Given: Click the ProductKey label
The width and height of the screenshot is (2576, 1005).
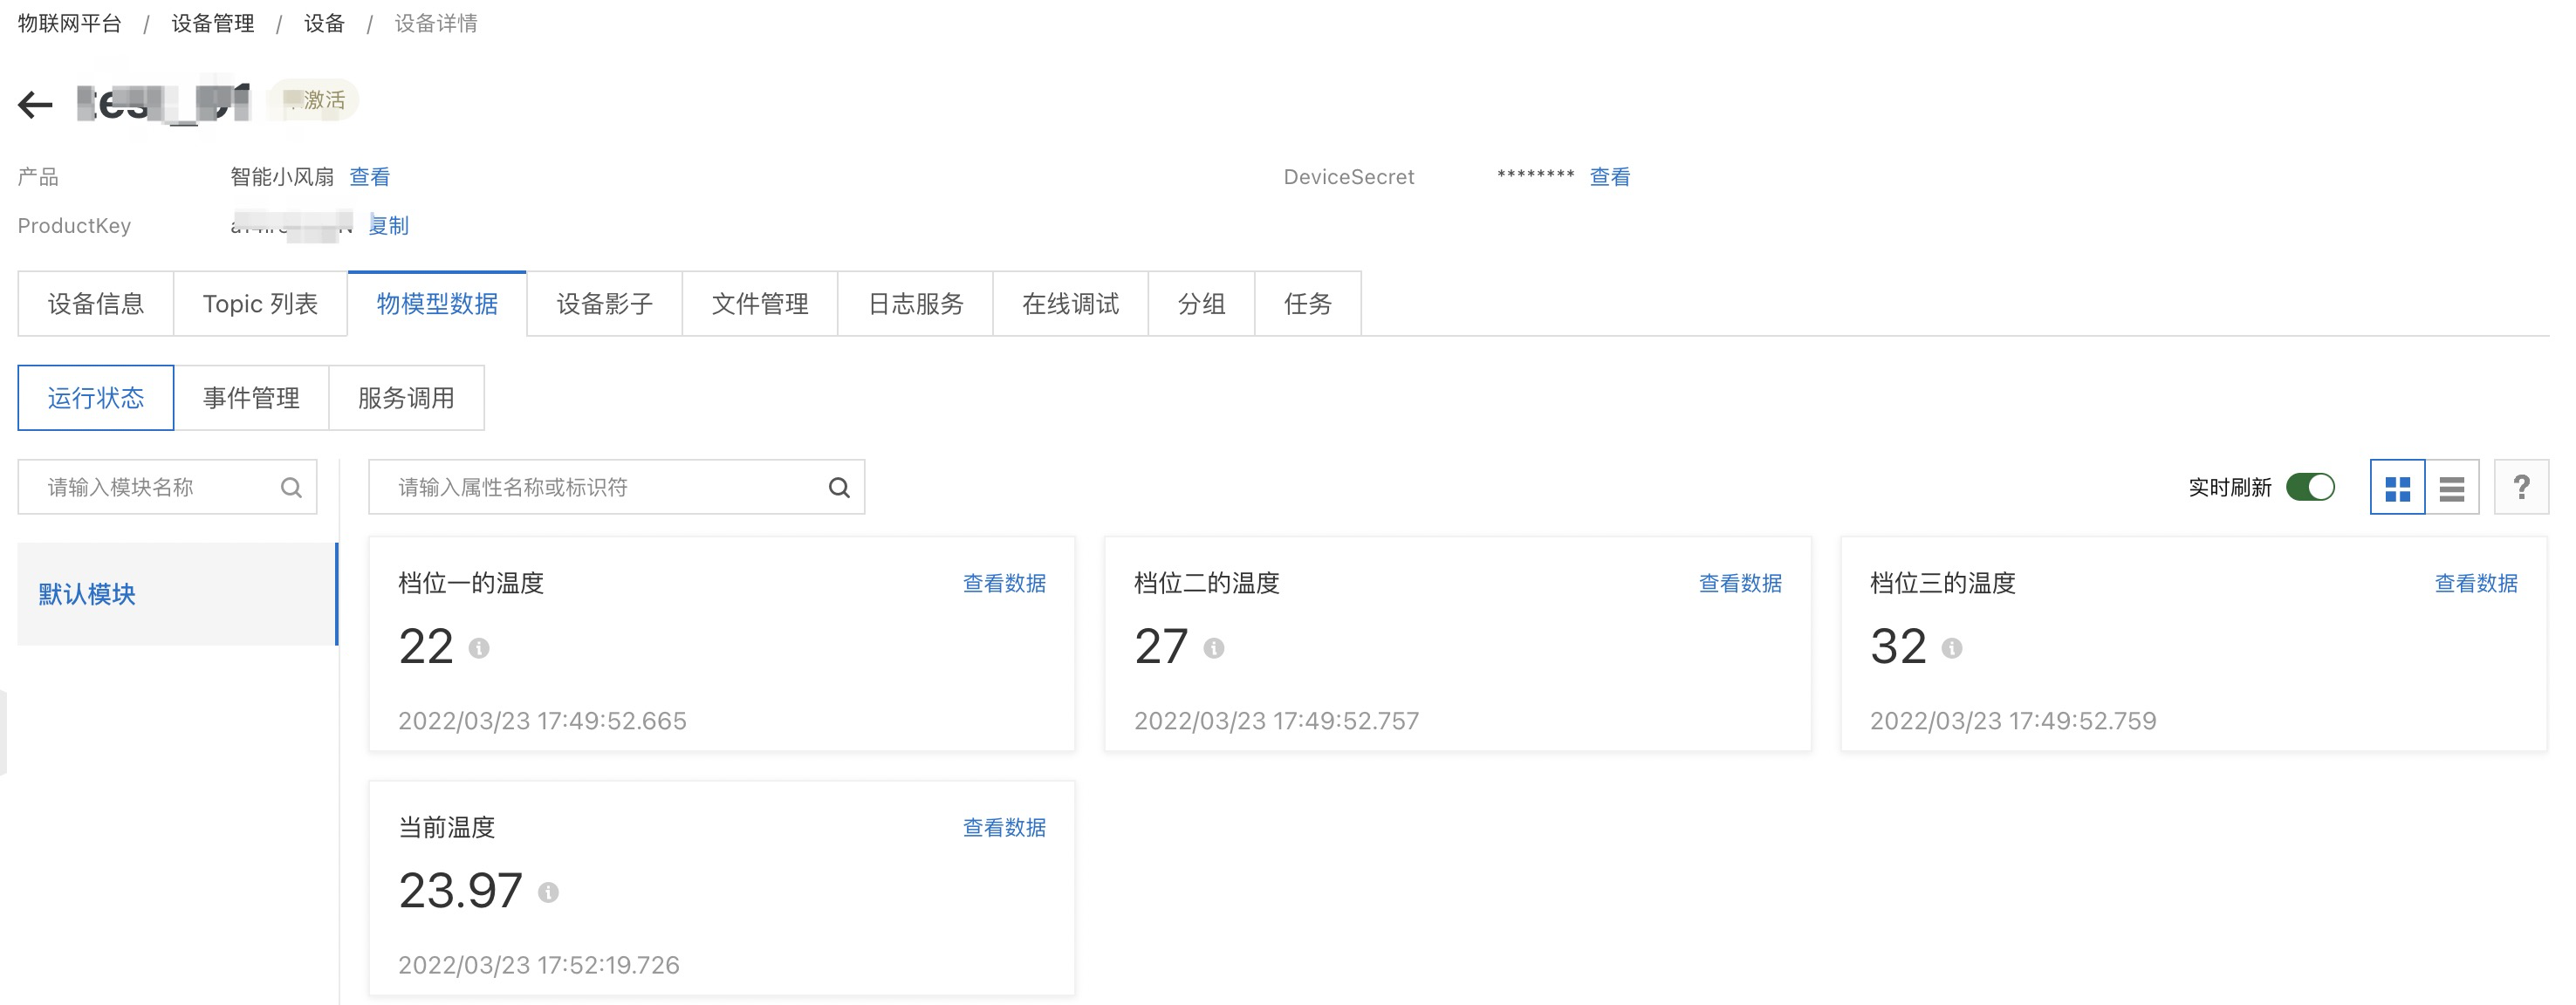Looking at the screenshot, I should click(74, 226).
